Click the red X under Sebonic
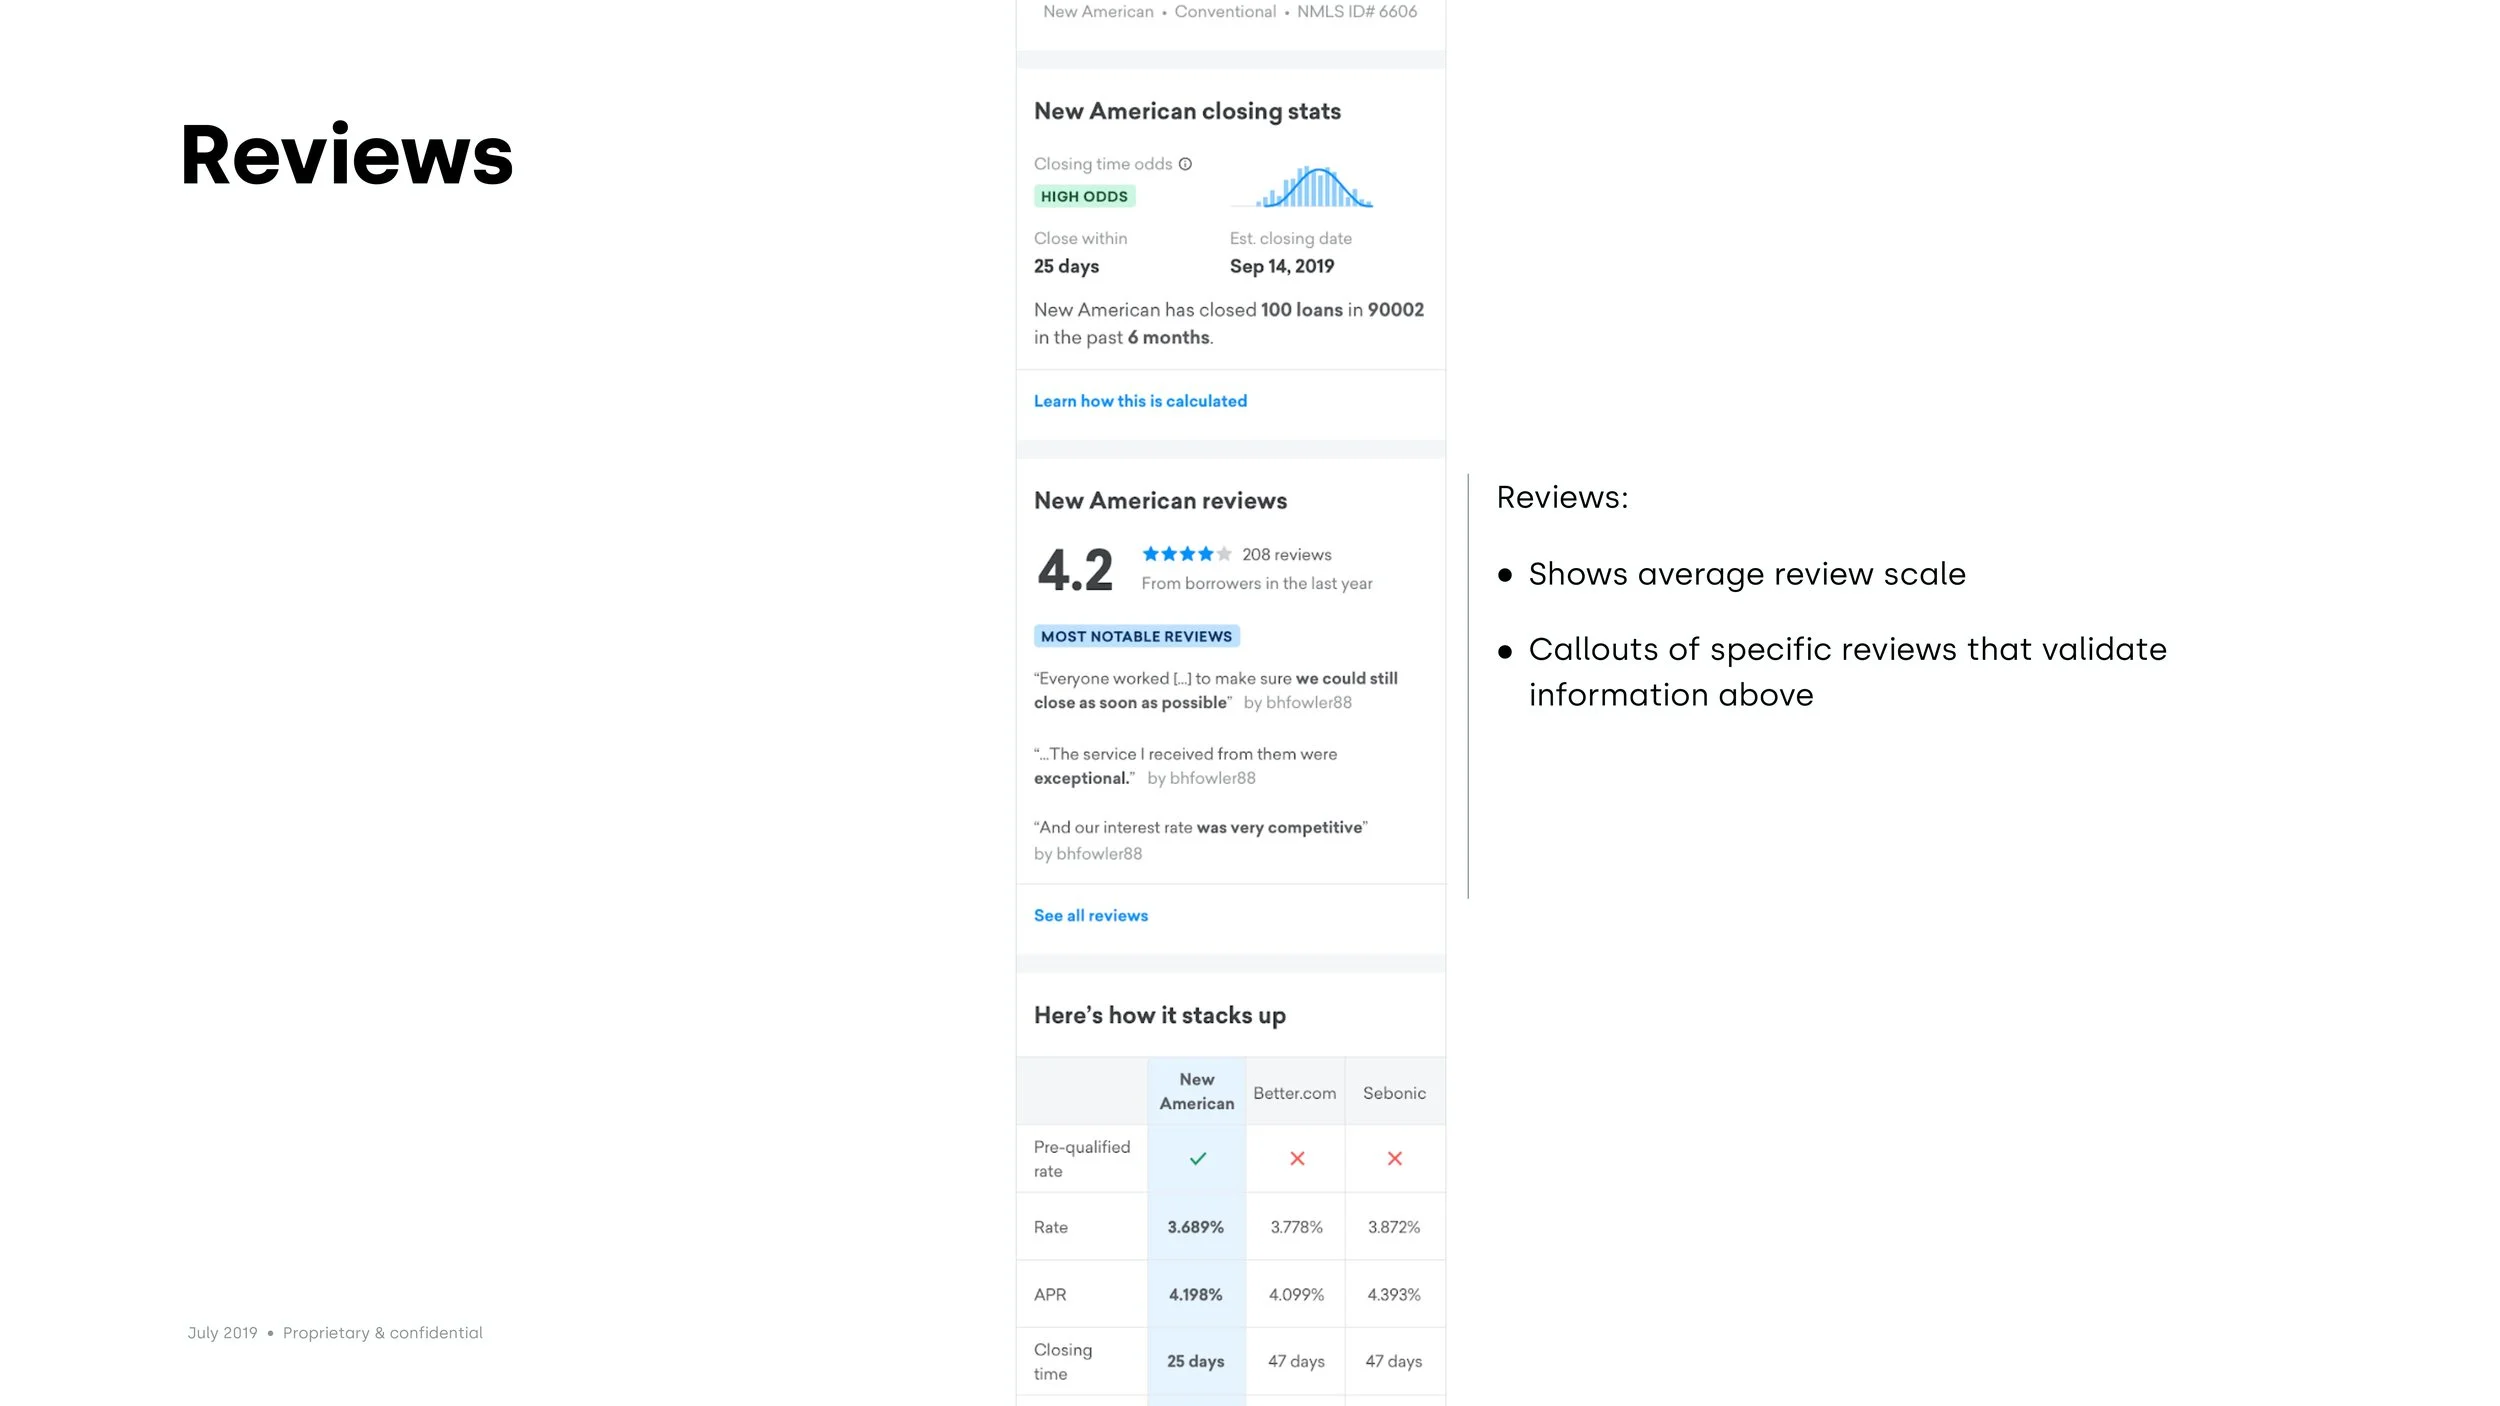The image size is (2500, 1406). pyautogui.click(x=1394, y=1158)
